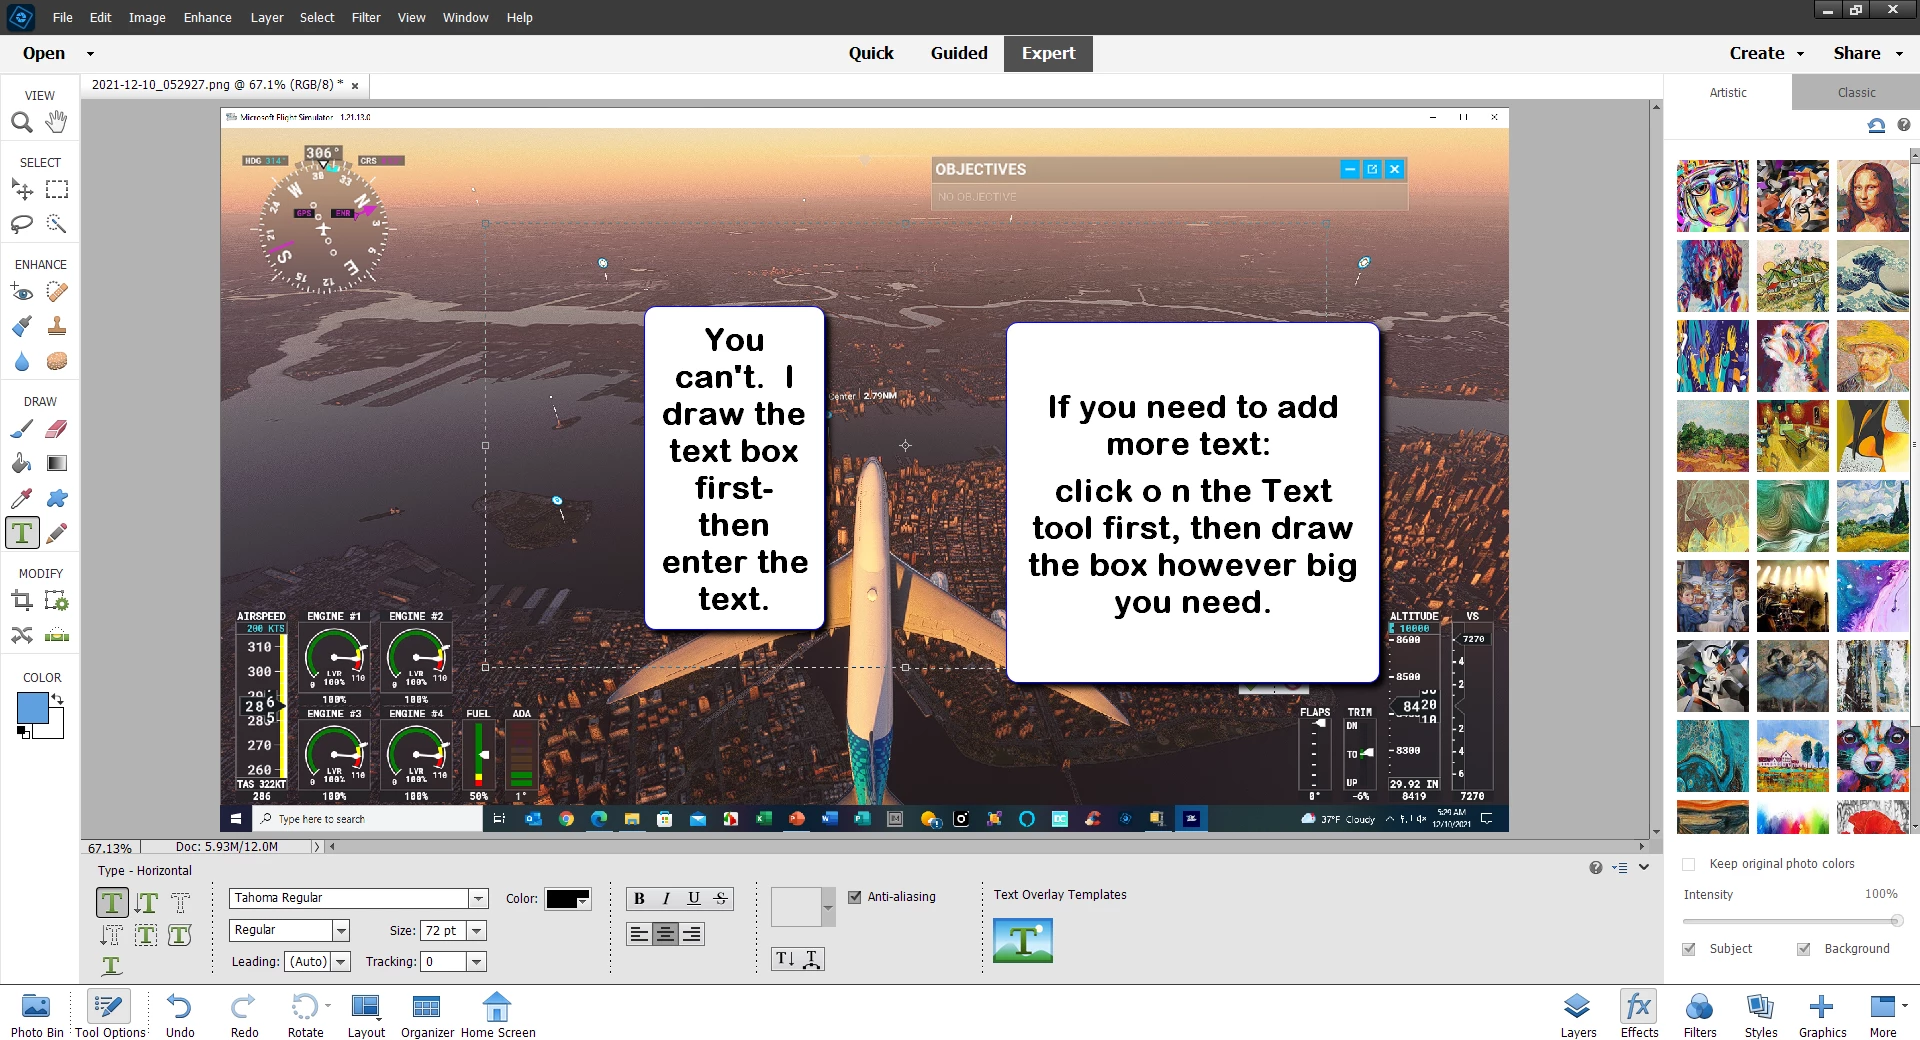This screenshot has width=1920, height=1040.
Task: Select the Spot Healing Brush tool
Action: (57, 292)
